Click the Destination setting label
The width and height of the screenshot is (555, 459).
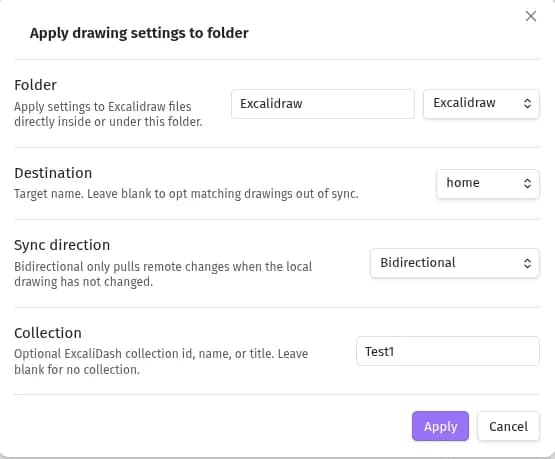point(53,173)
